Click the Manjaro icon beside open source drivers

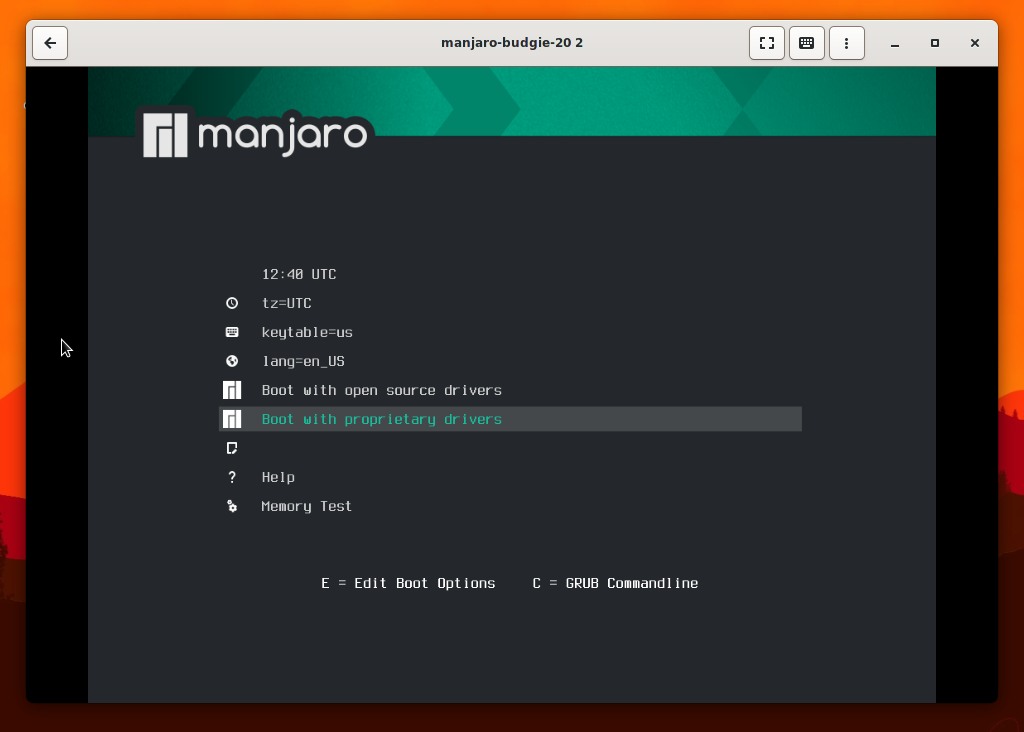pos(232,390)
